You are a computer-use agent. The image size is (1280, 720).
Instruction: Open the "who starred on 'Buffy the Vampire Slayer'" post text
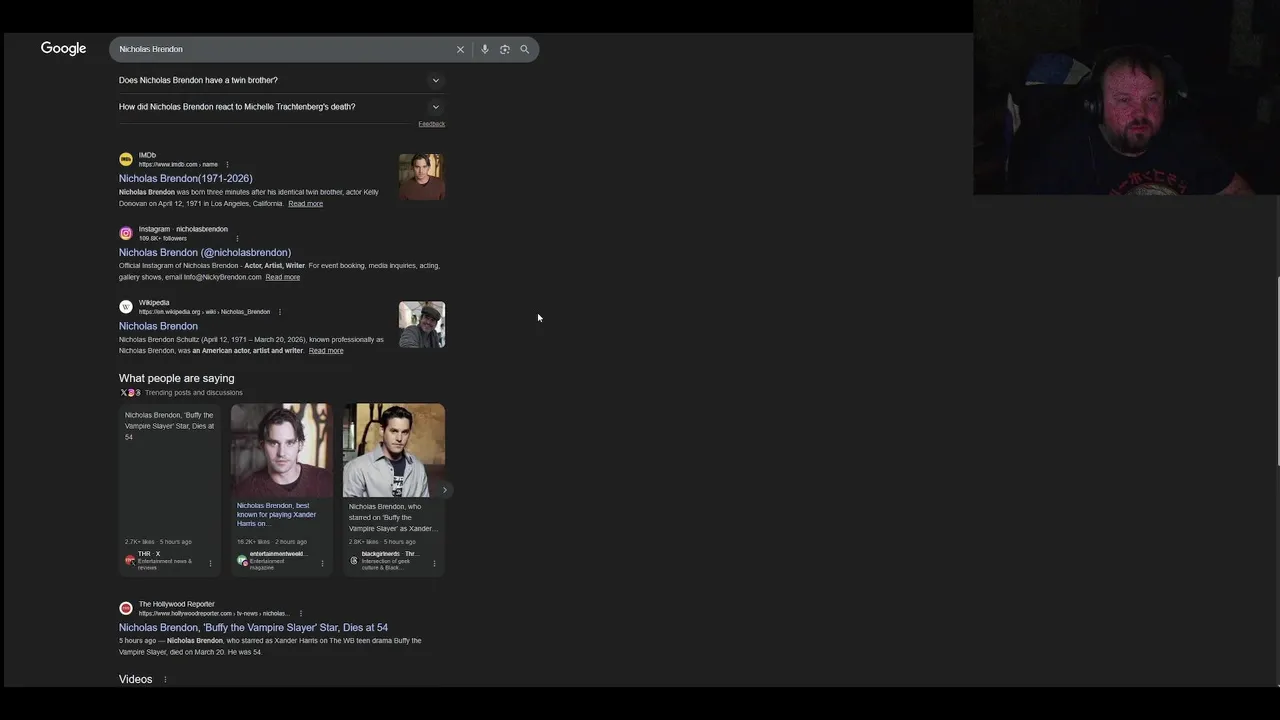pyautogui.click(x=392, y=517)
